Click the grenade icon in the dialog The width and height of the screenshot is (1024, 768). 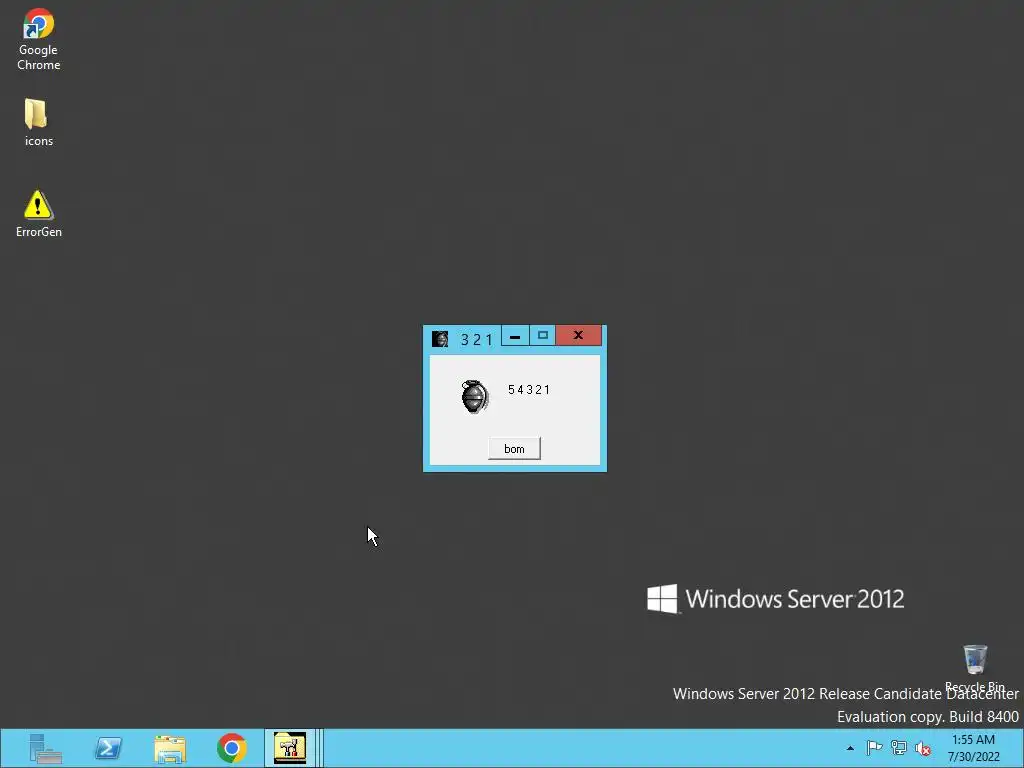tap(475, 396)
